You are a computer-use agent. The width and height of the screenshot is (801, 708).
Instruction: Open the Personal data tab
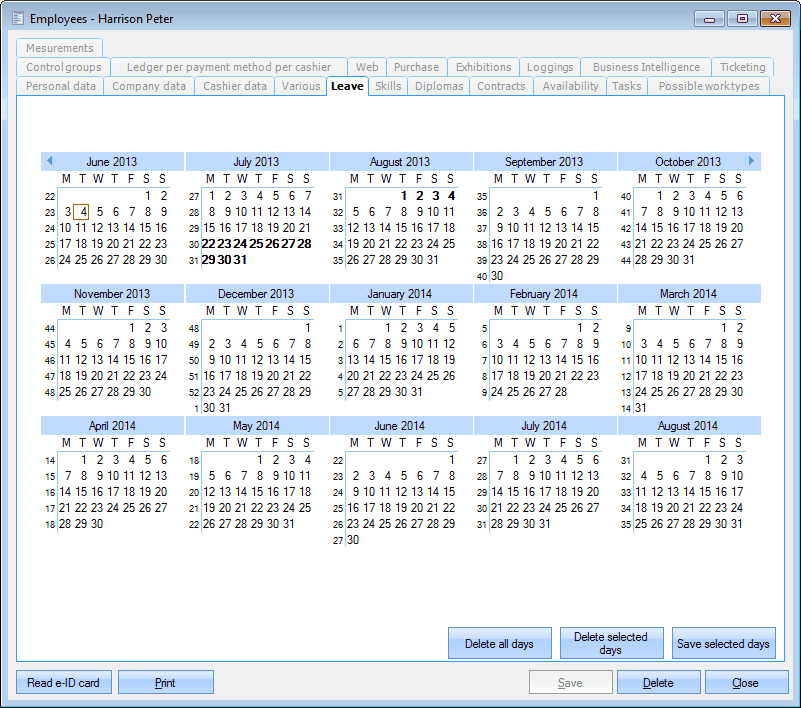coord(61,86)
